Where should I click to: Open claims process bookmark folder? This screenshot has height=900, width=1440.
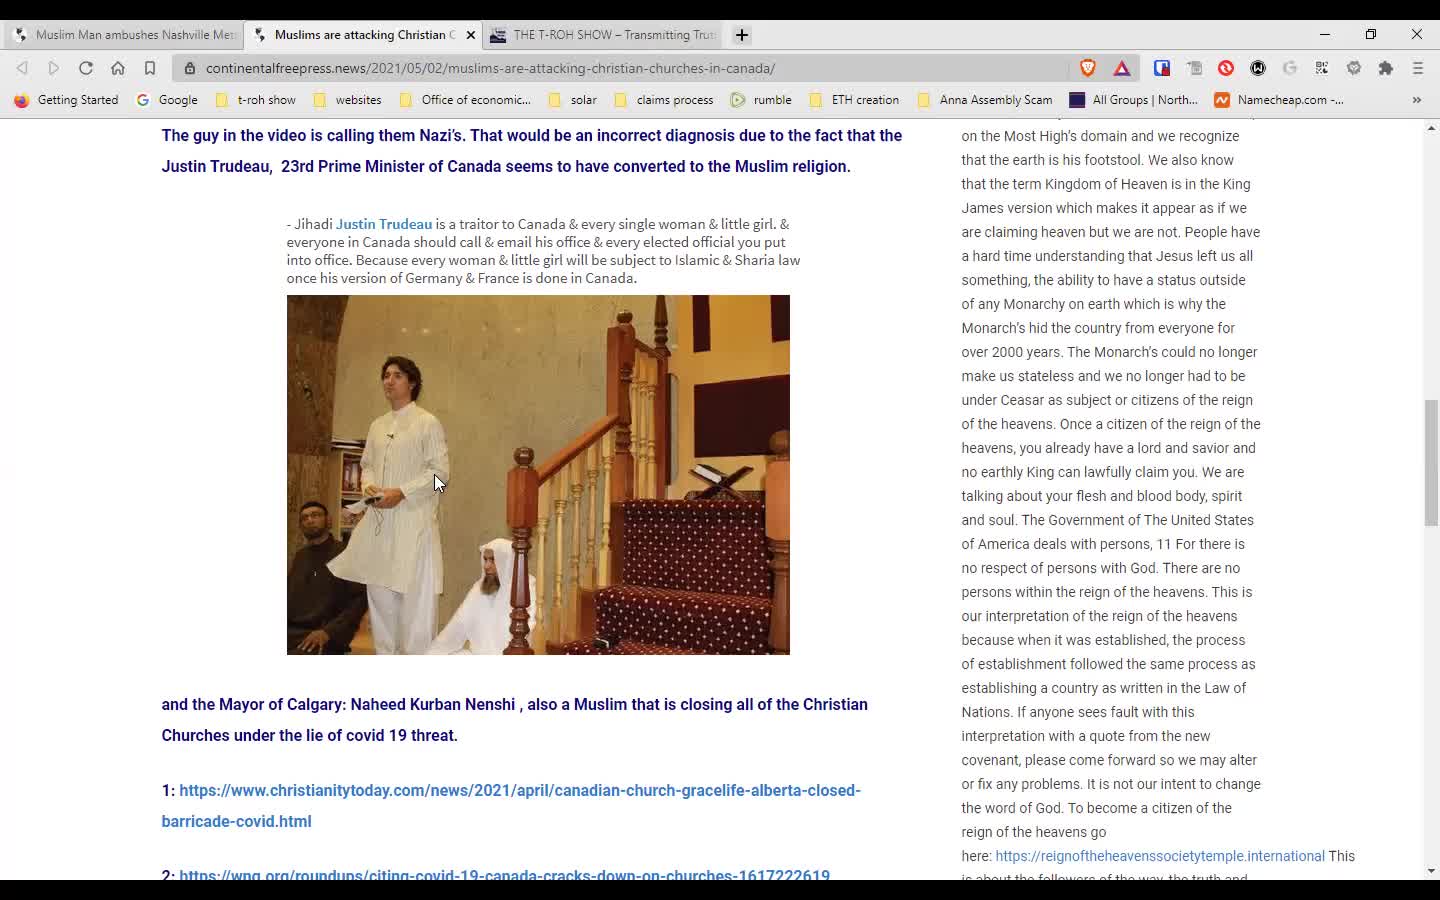tap(665, 100)
